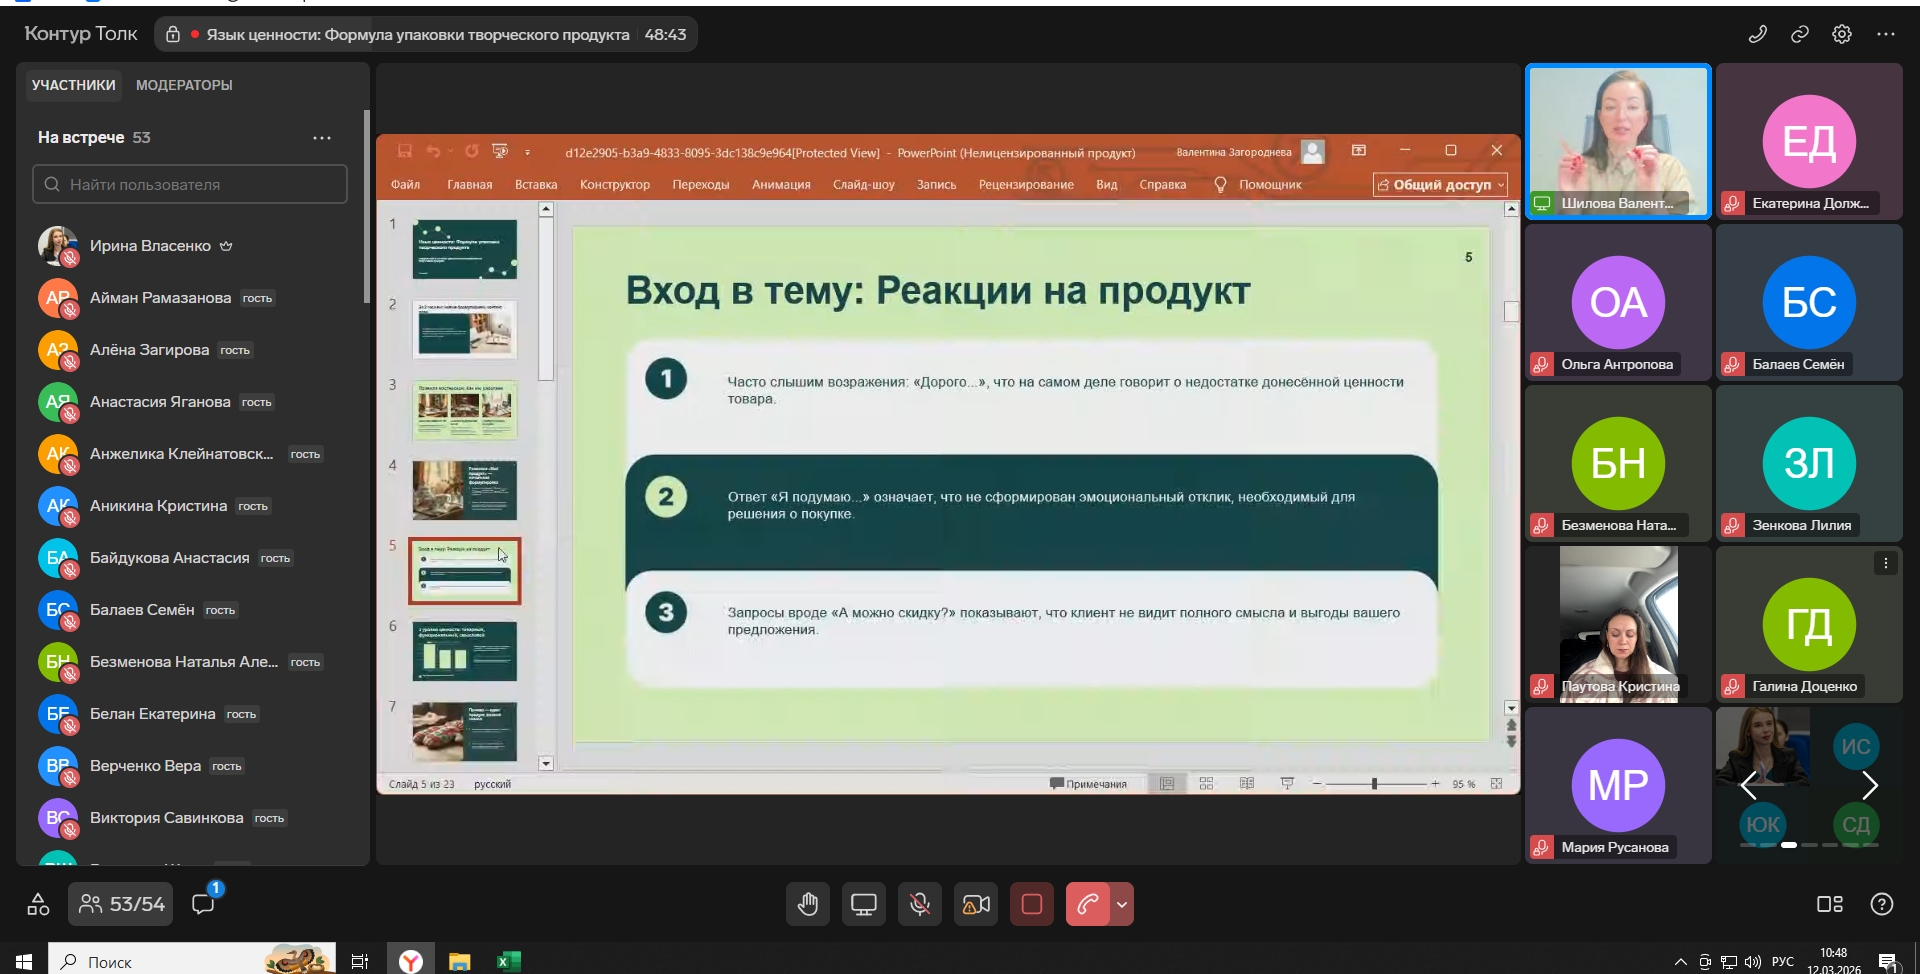Click the Найти пользователя search field

pos(190,184)
